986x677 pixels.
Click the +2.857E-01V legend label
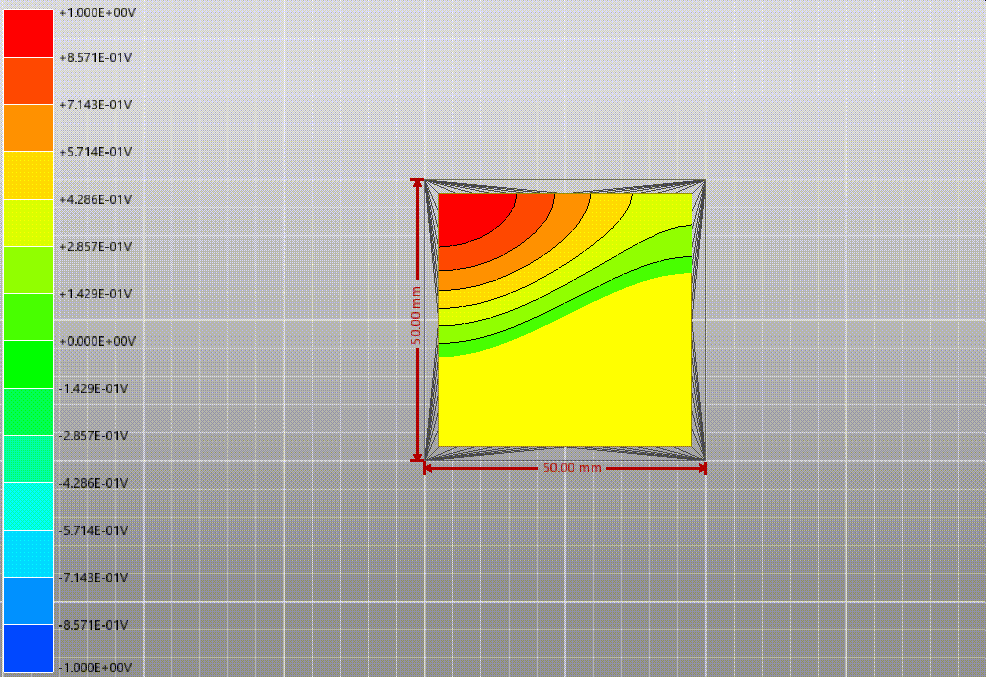(x=96, y=246)
